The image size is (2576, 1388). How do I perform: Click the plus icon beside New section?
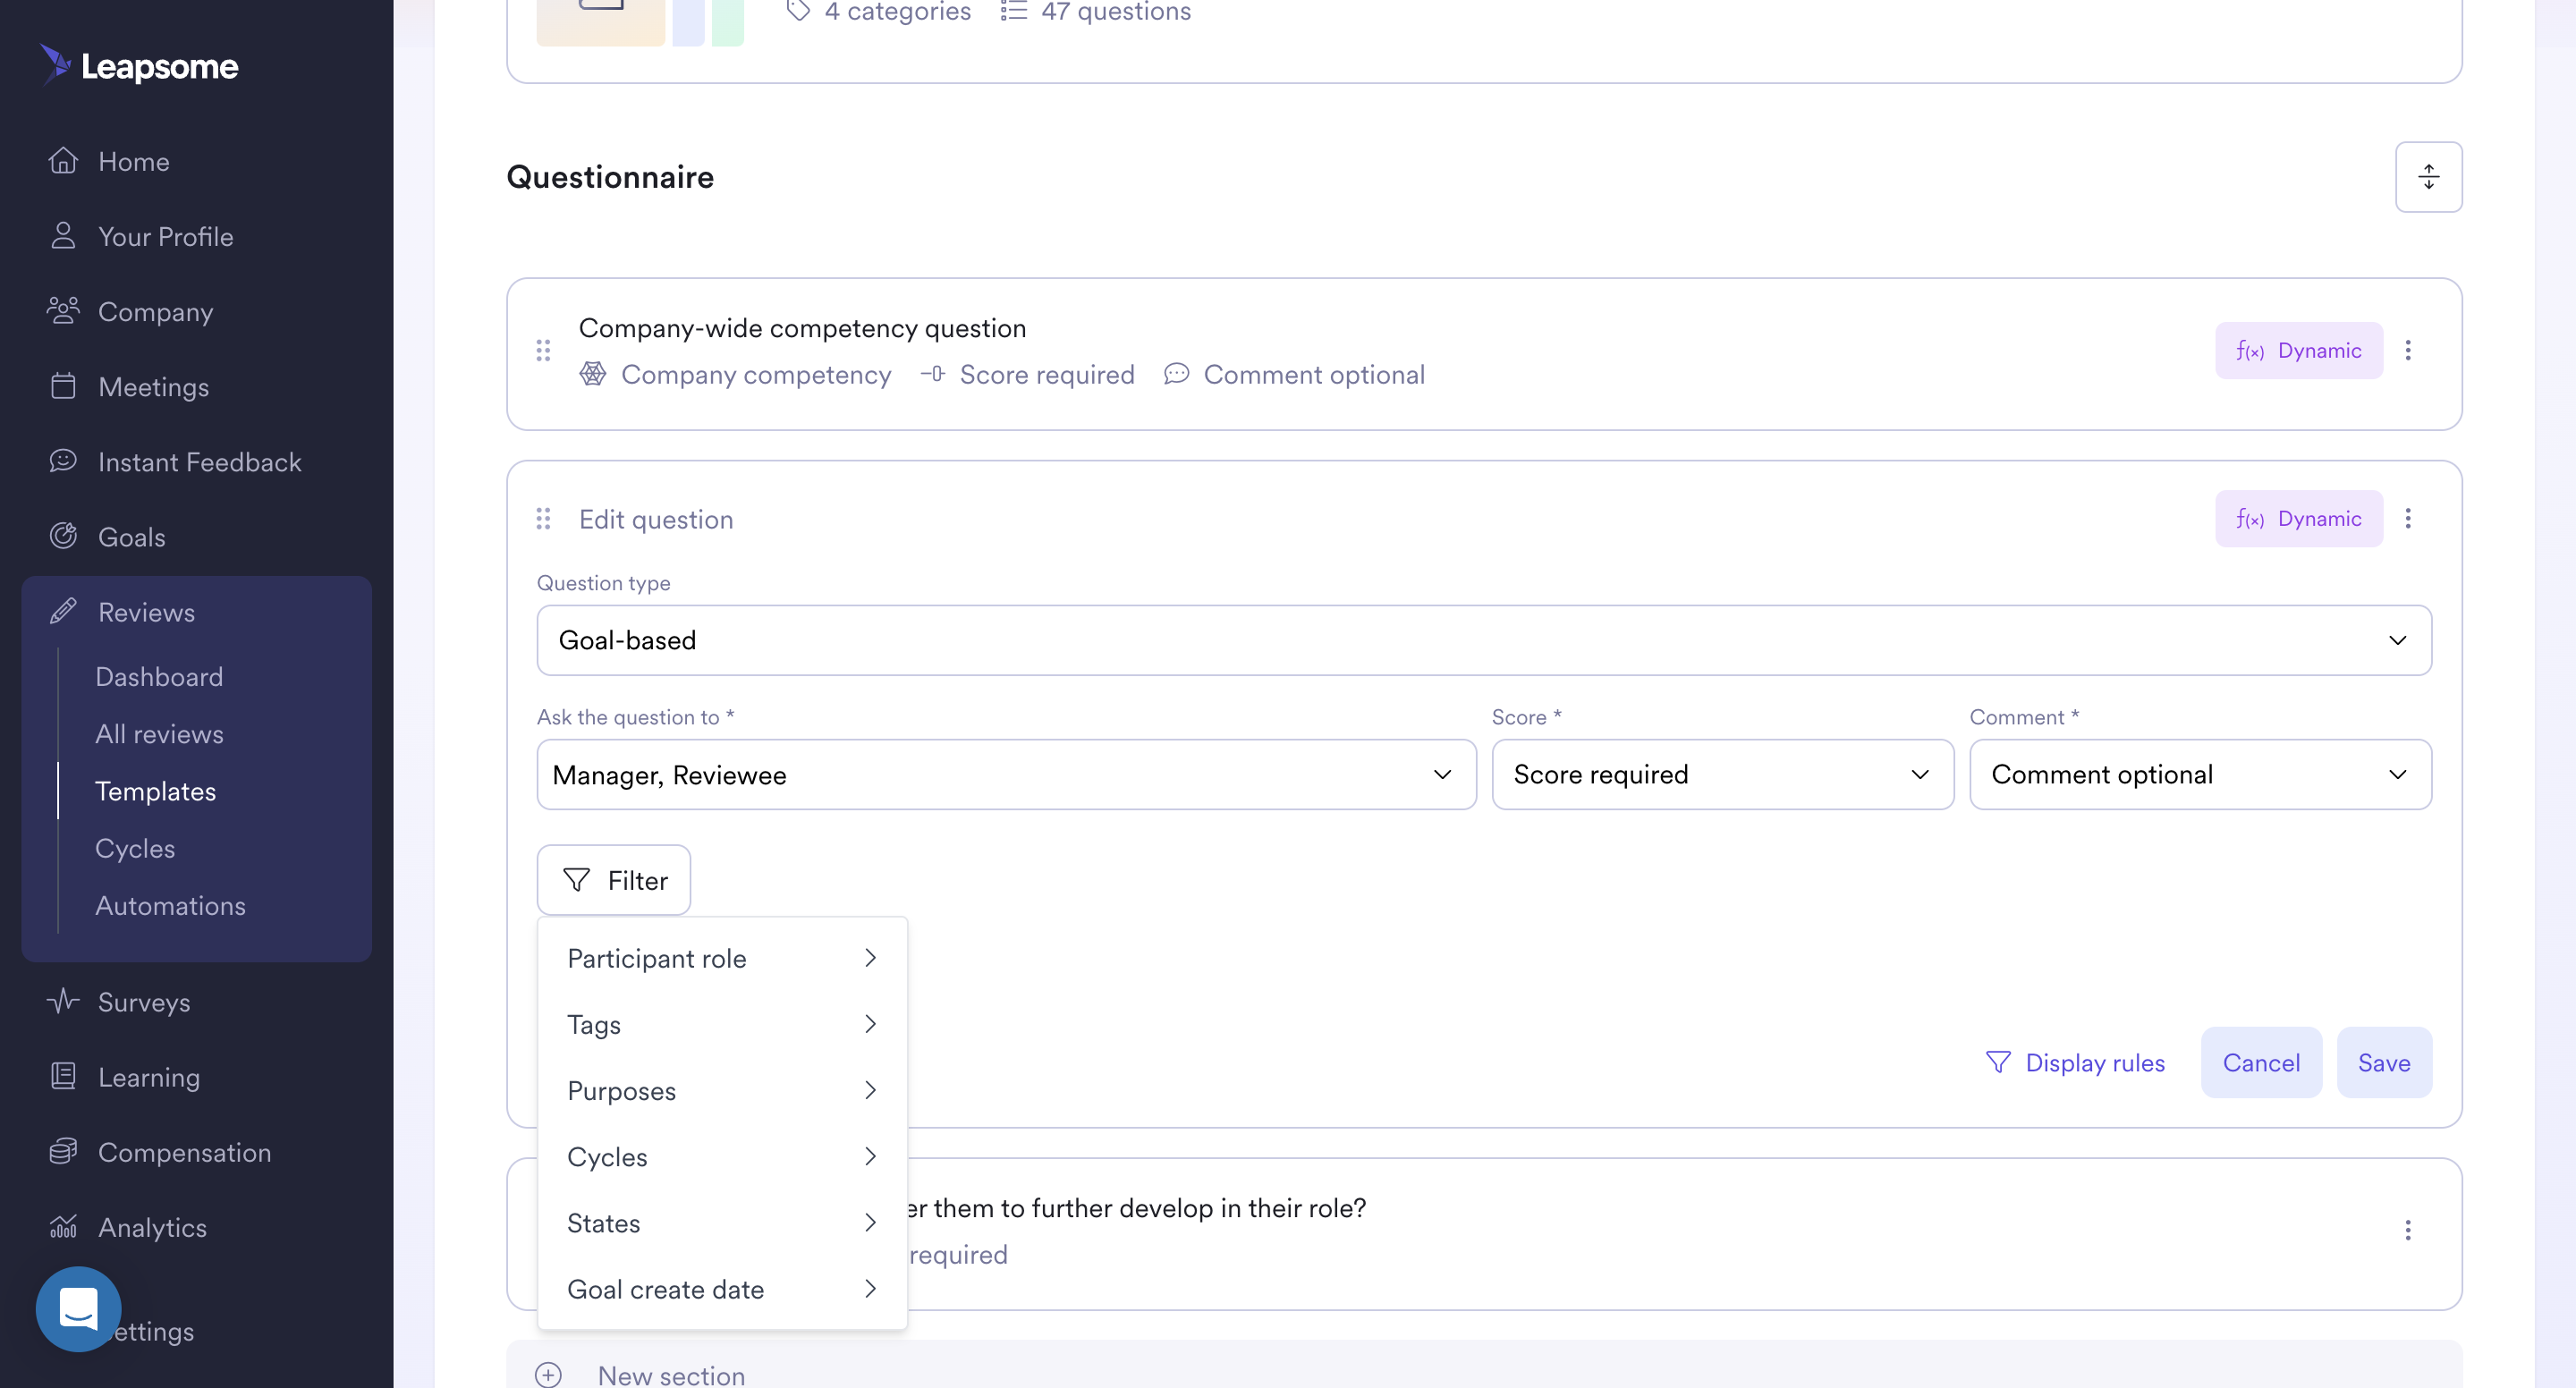[x=548, y=1375]
